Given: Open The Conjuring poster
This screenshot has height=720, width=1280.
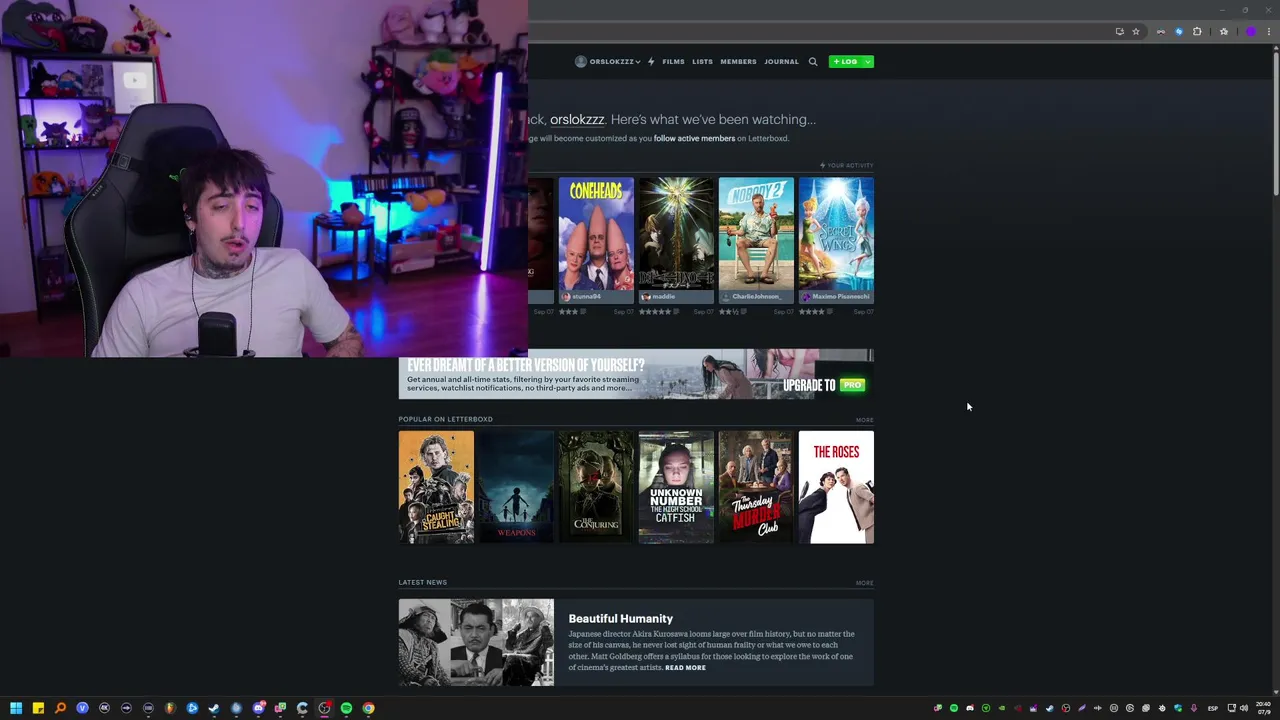Looking at the screenshot, I should tap(596, 487).
